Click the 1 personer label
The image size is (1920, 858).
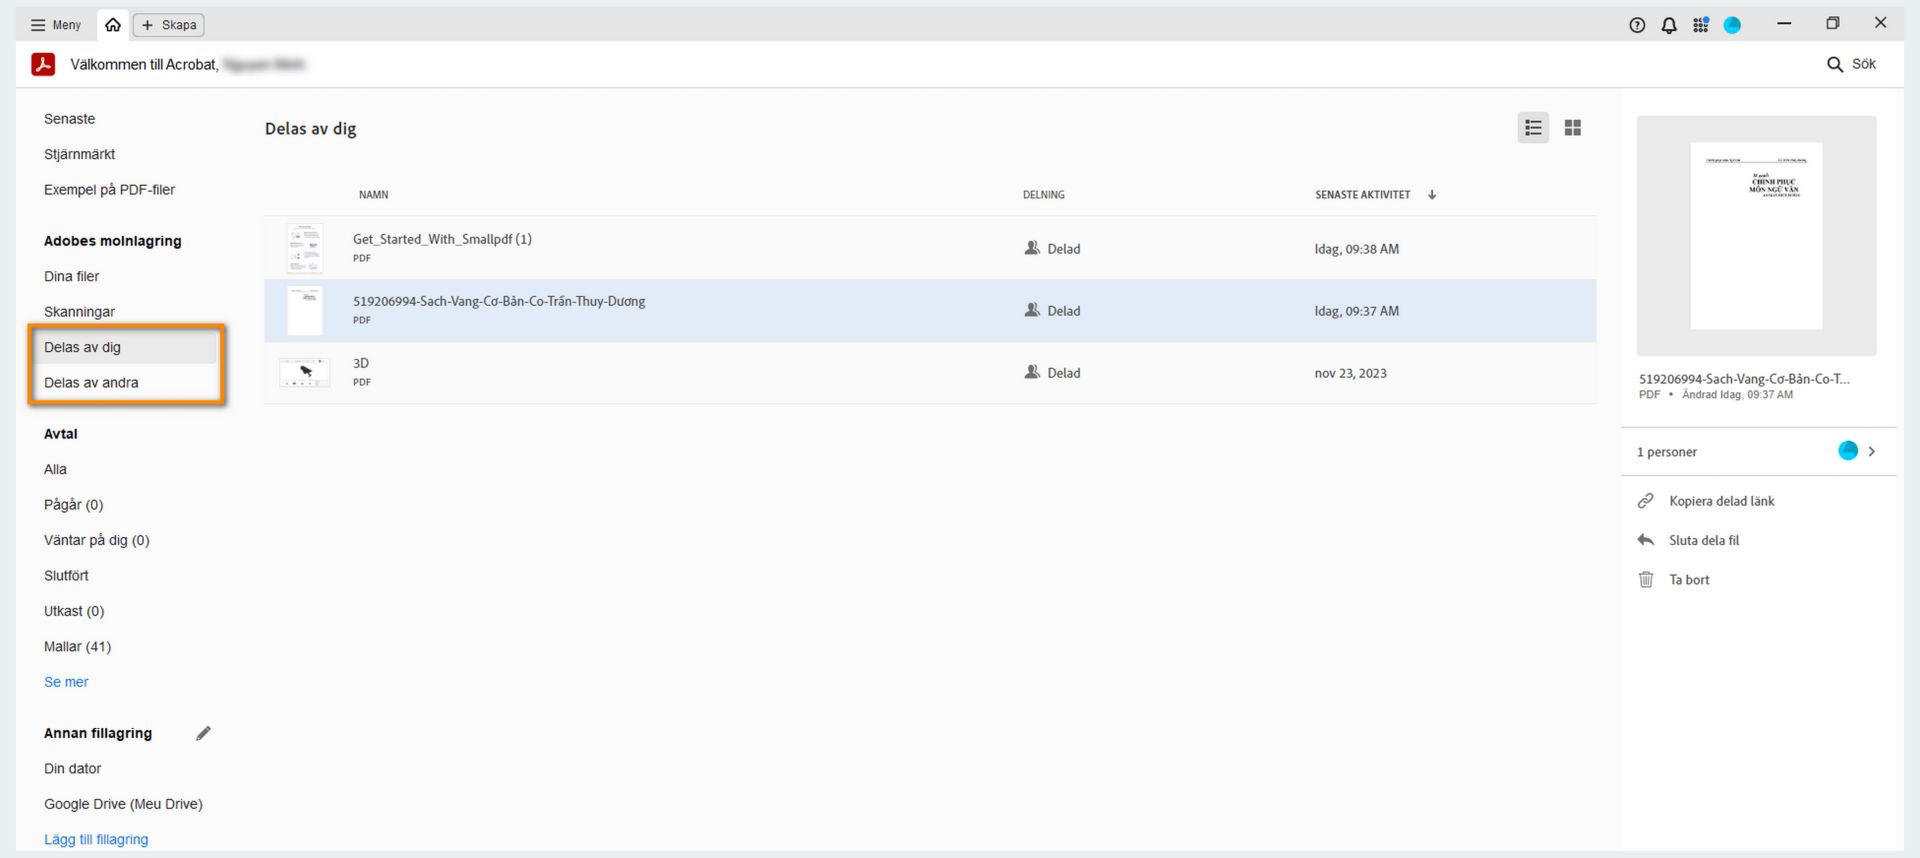1667,452
